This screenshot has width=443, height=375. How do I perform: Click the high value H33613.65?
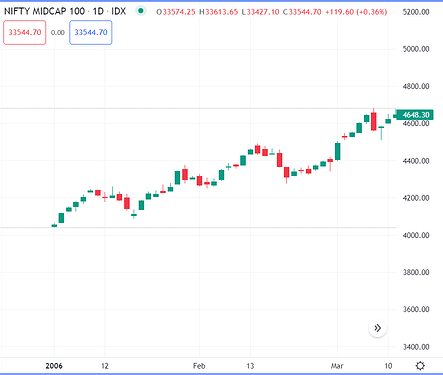(x=219, y=12)
